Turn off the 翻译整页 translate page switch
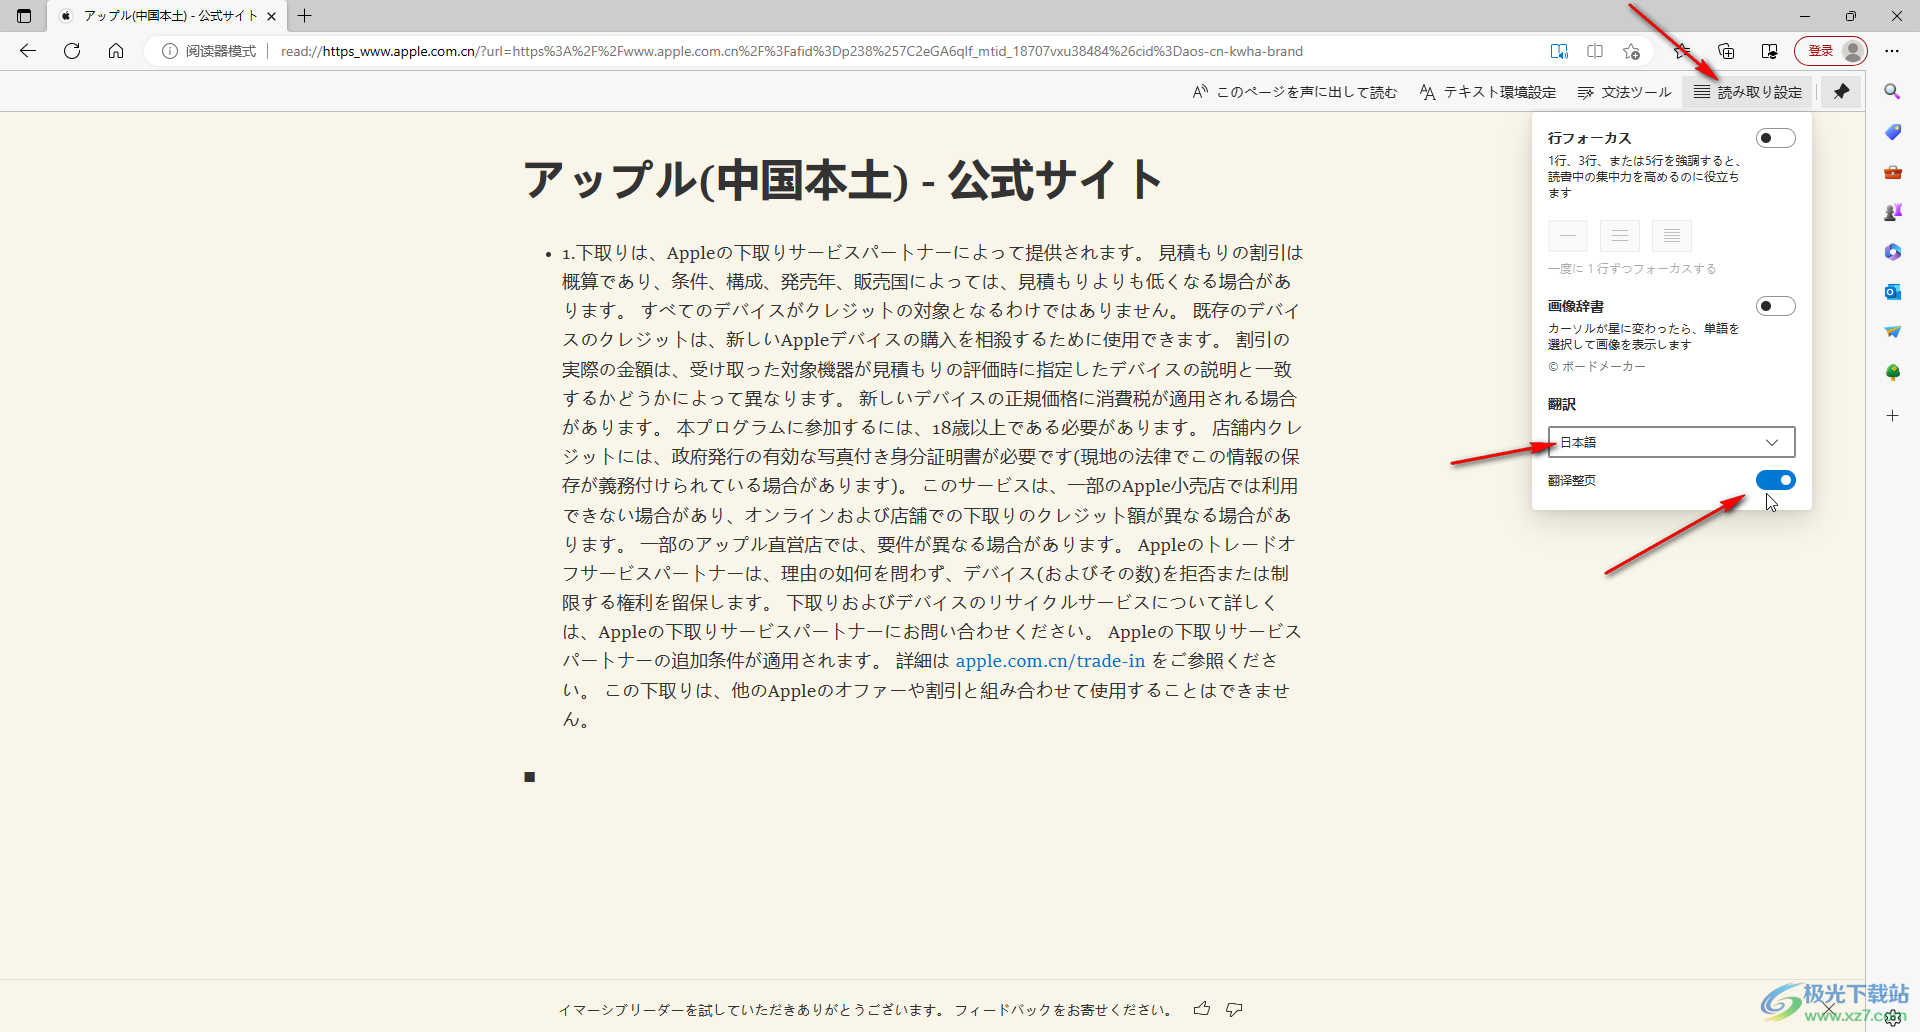The image size is (1920, 1032). coord(1775,480)
